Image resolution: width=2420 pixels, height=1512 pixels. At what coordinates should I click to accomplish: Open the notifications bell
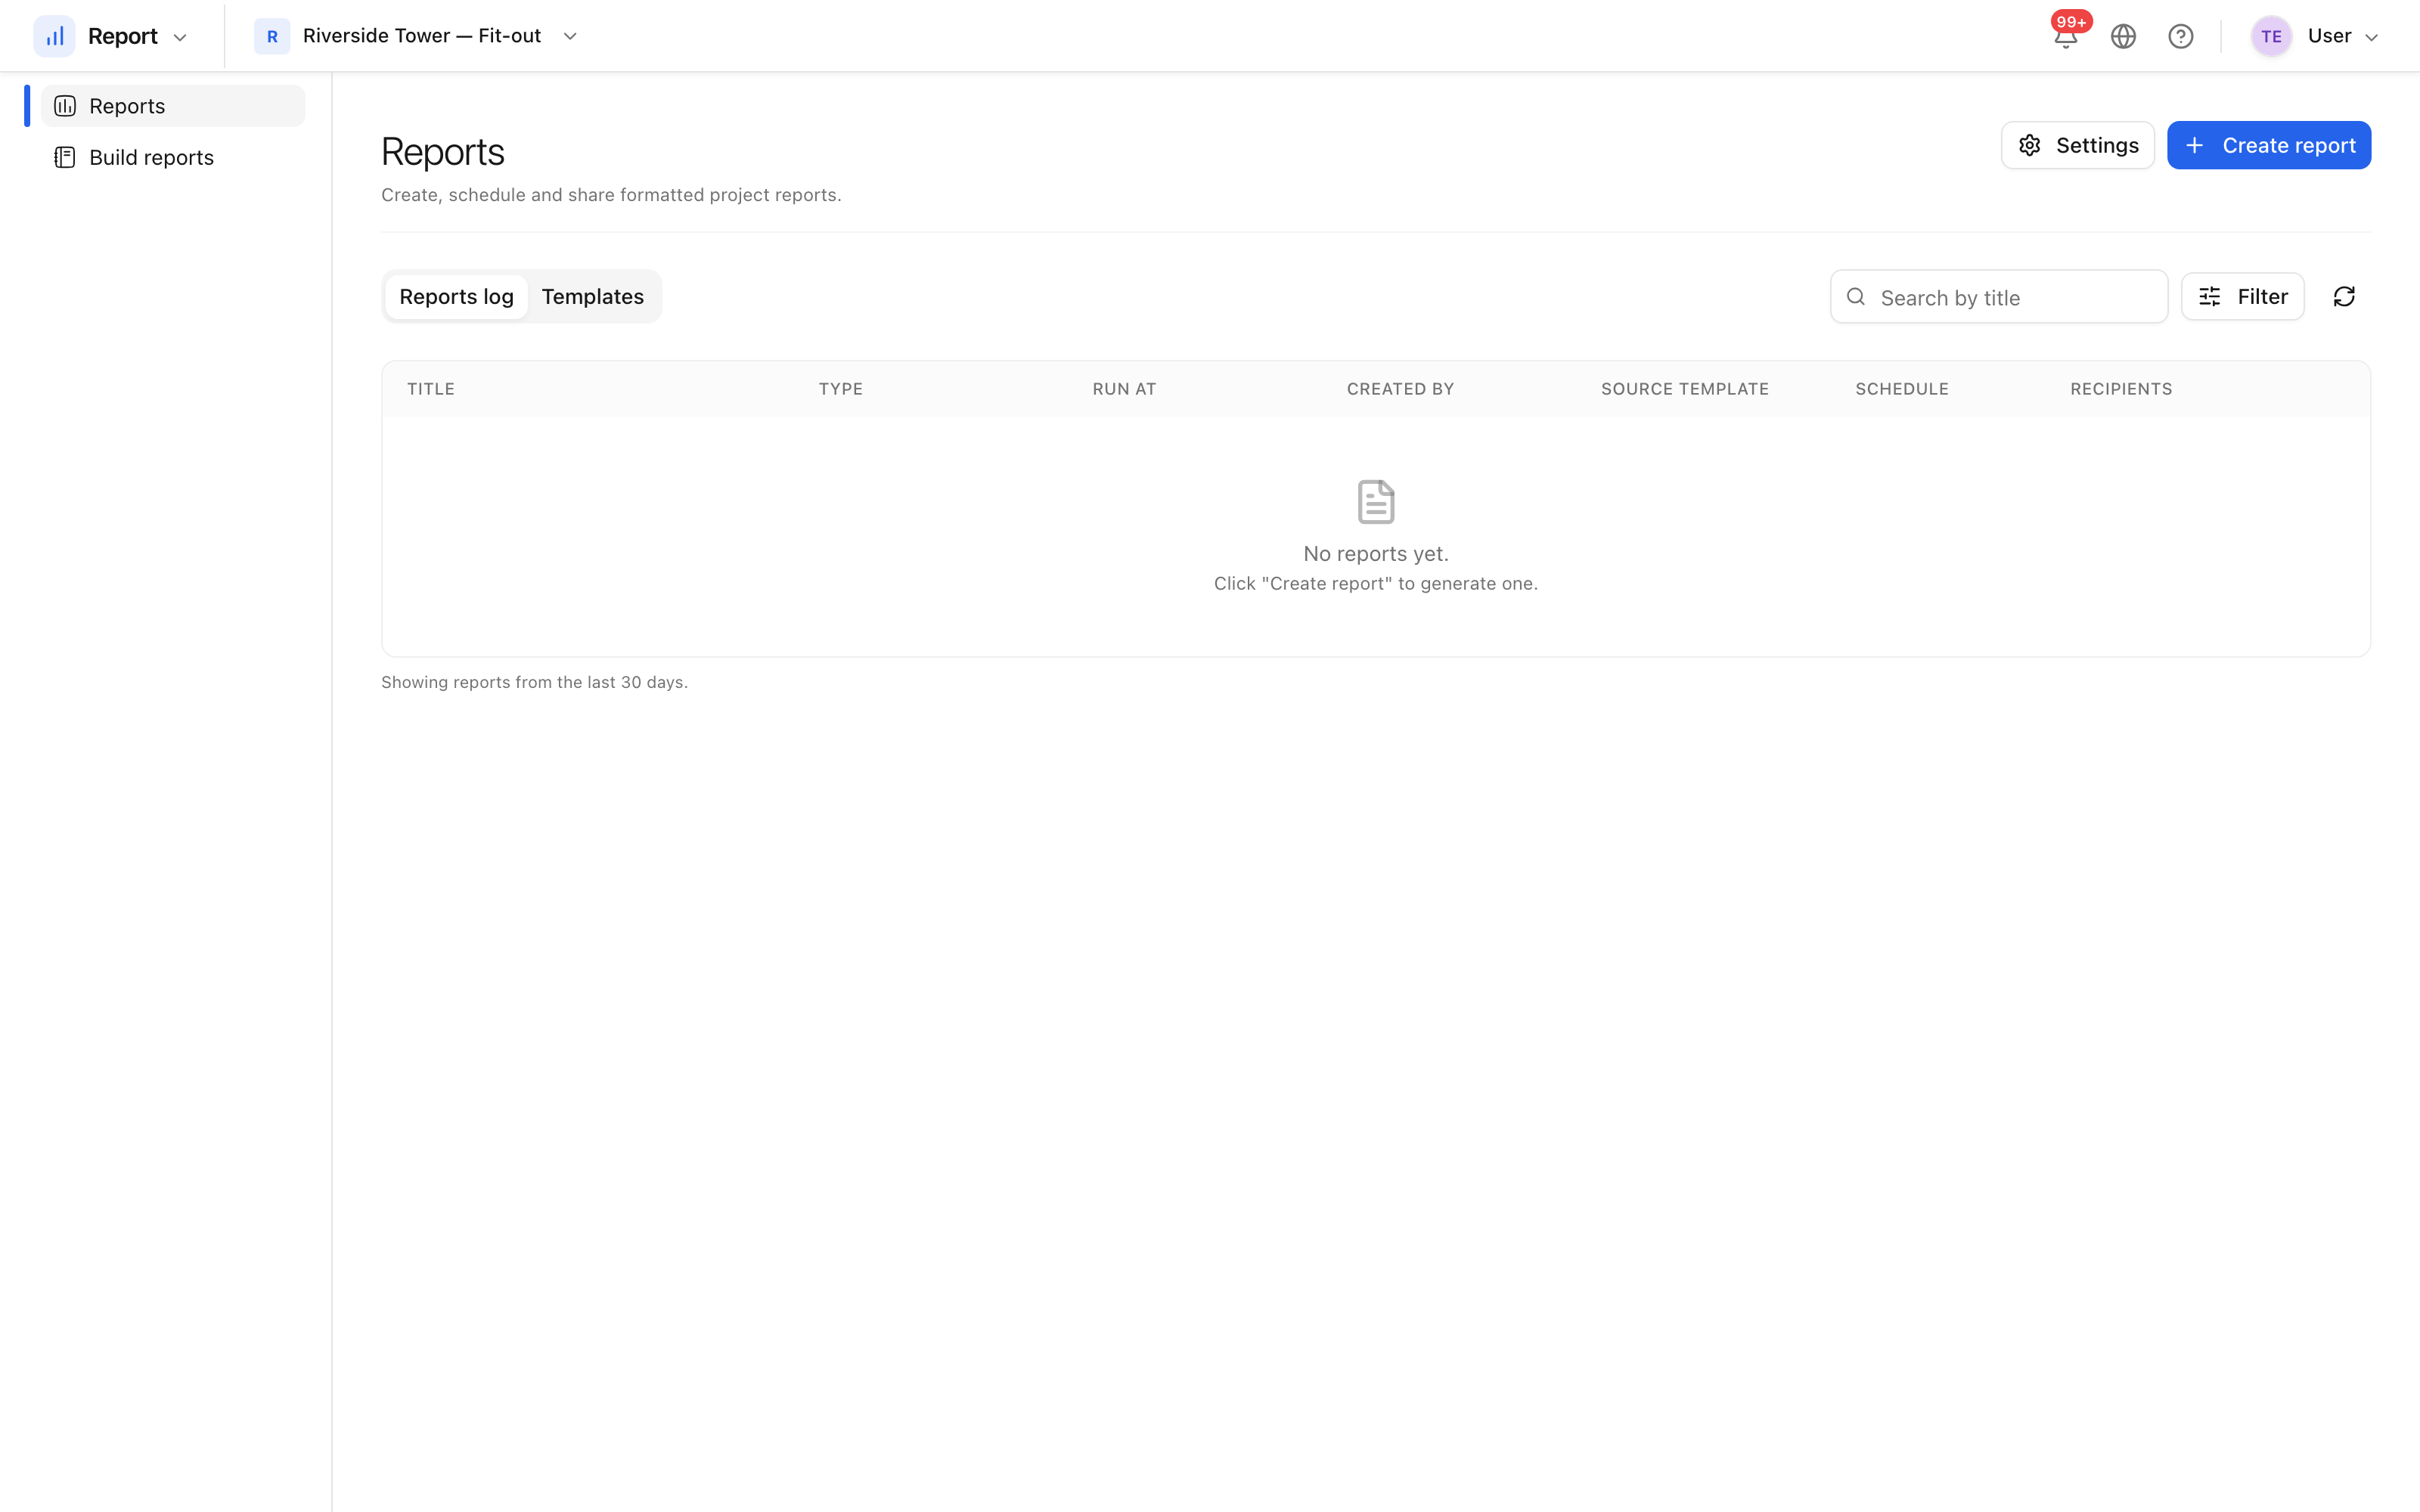coord(2065,37)
